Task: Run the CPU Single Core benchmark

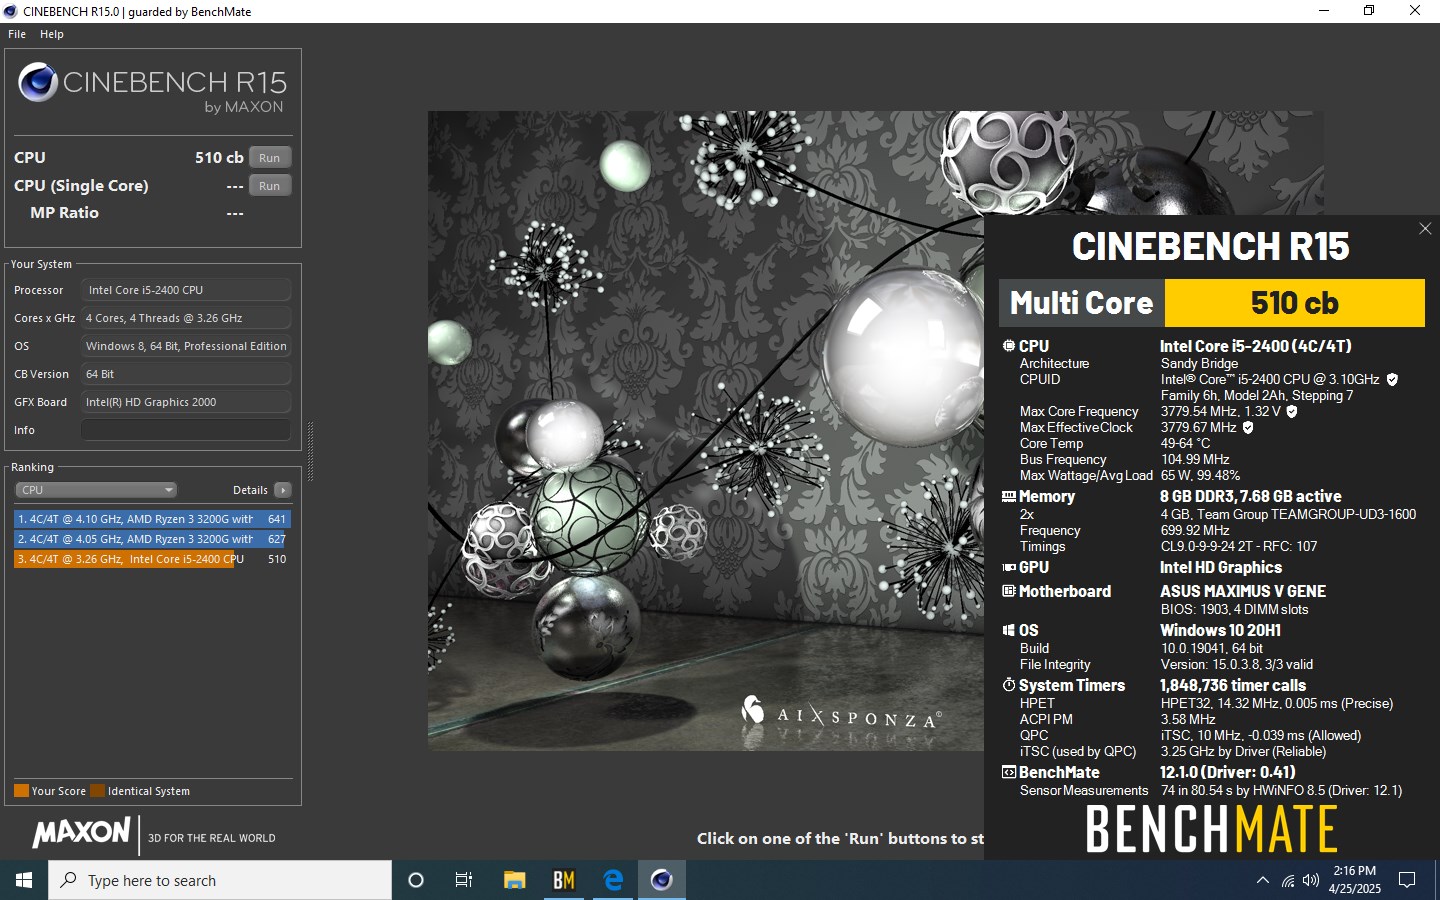Action: (270, 186)
